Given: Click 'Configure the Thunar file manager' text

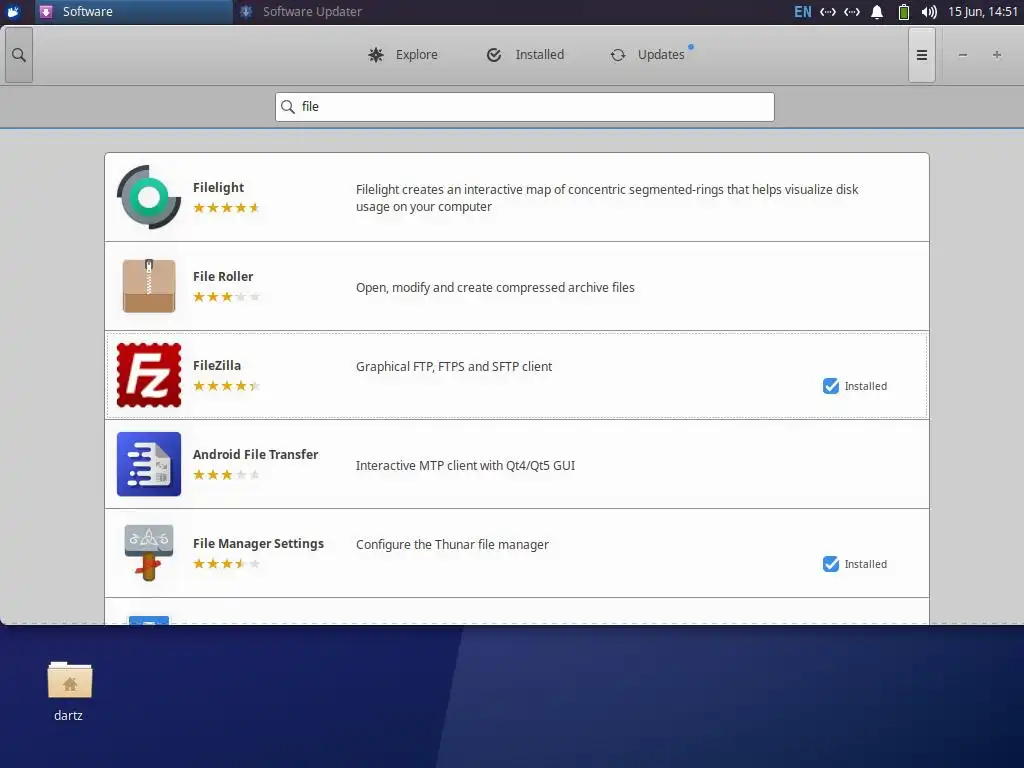Looking at the screenshot, I should (452, 545).
